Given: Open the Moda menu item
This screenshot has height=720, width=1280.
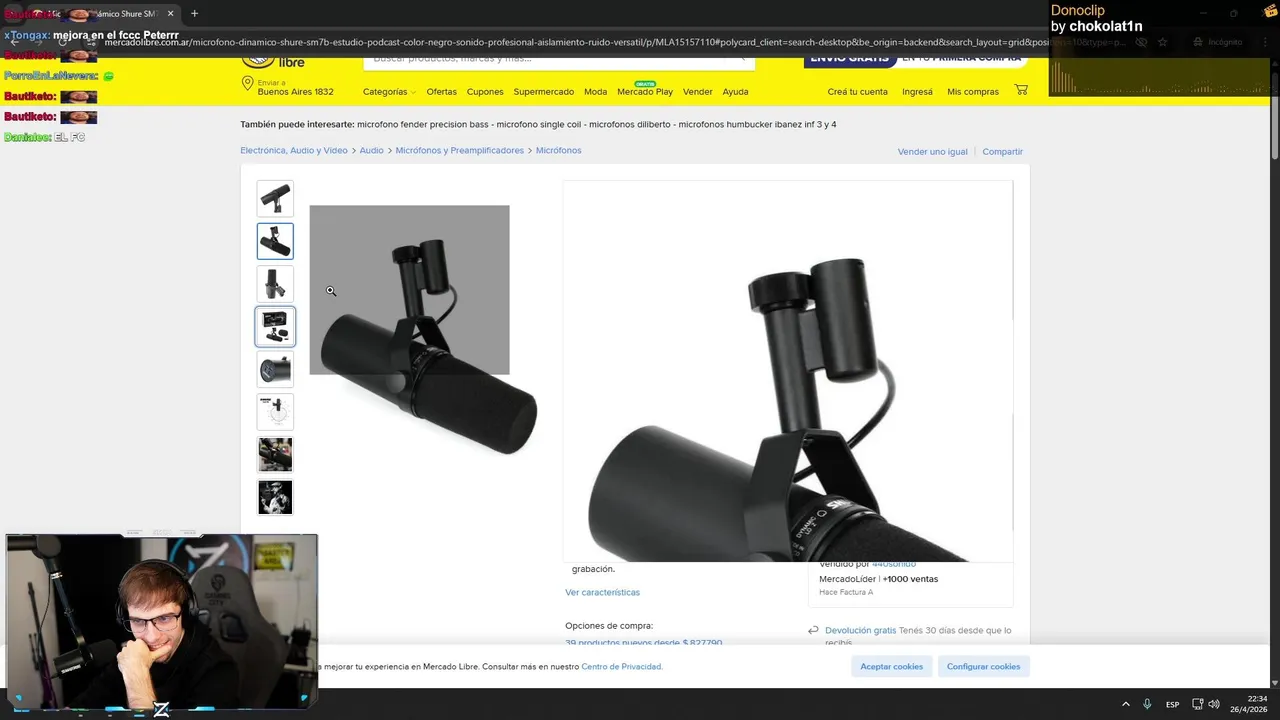Looking at the screenshot, I should (x=595, y=91).
